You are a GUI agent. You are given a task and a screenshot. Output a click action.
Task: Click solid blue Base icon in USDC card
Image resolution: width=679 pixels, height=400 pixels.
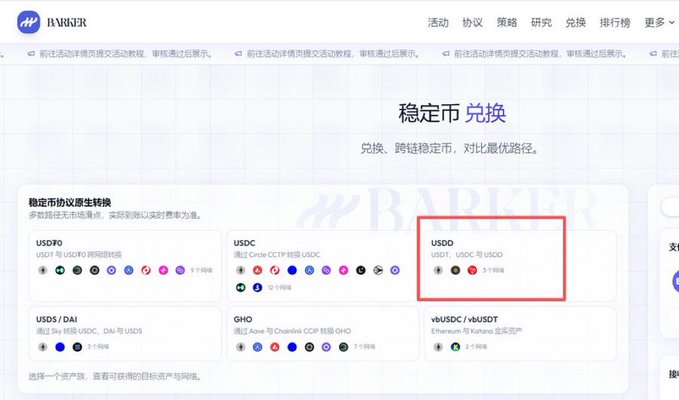[x=292, y=271]
